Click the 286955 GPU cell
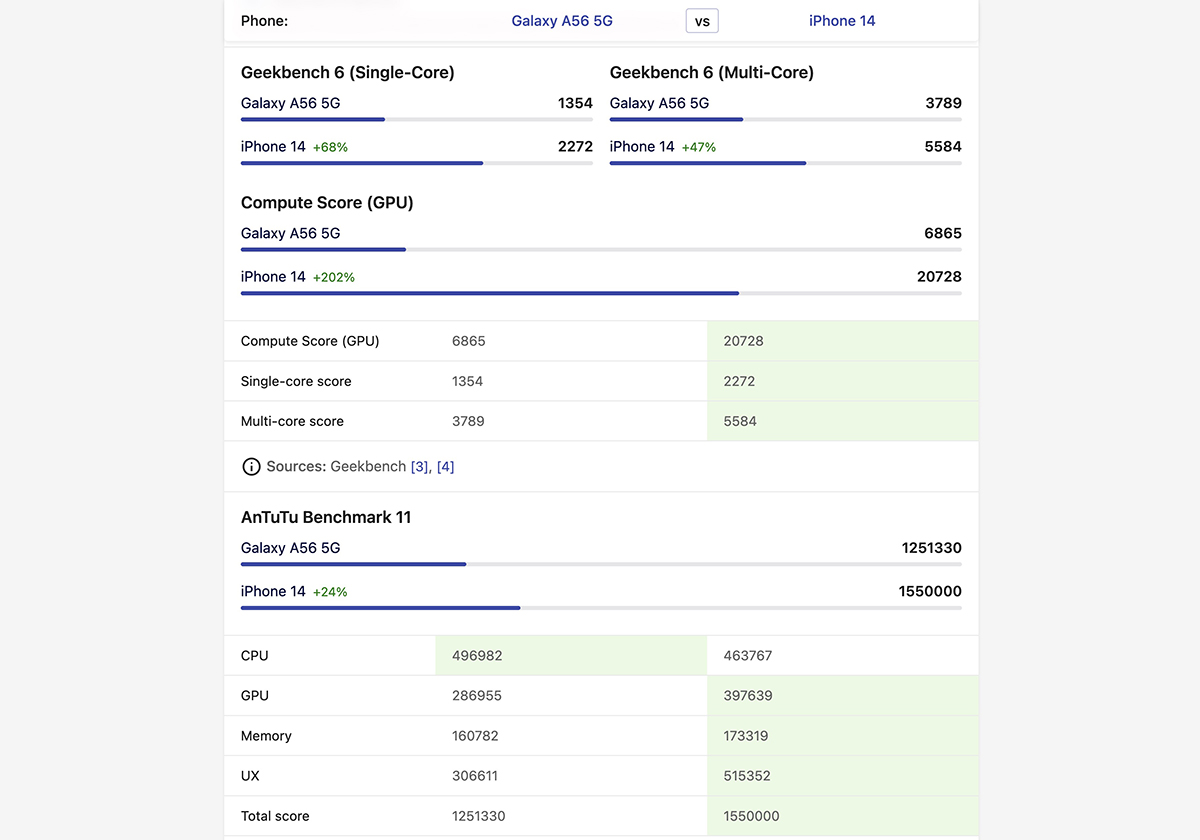The height and width of the screenshot is (840, 1200). pos(571,696)
